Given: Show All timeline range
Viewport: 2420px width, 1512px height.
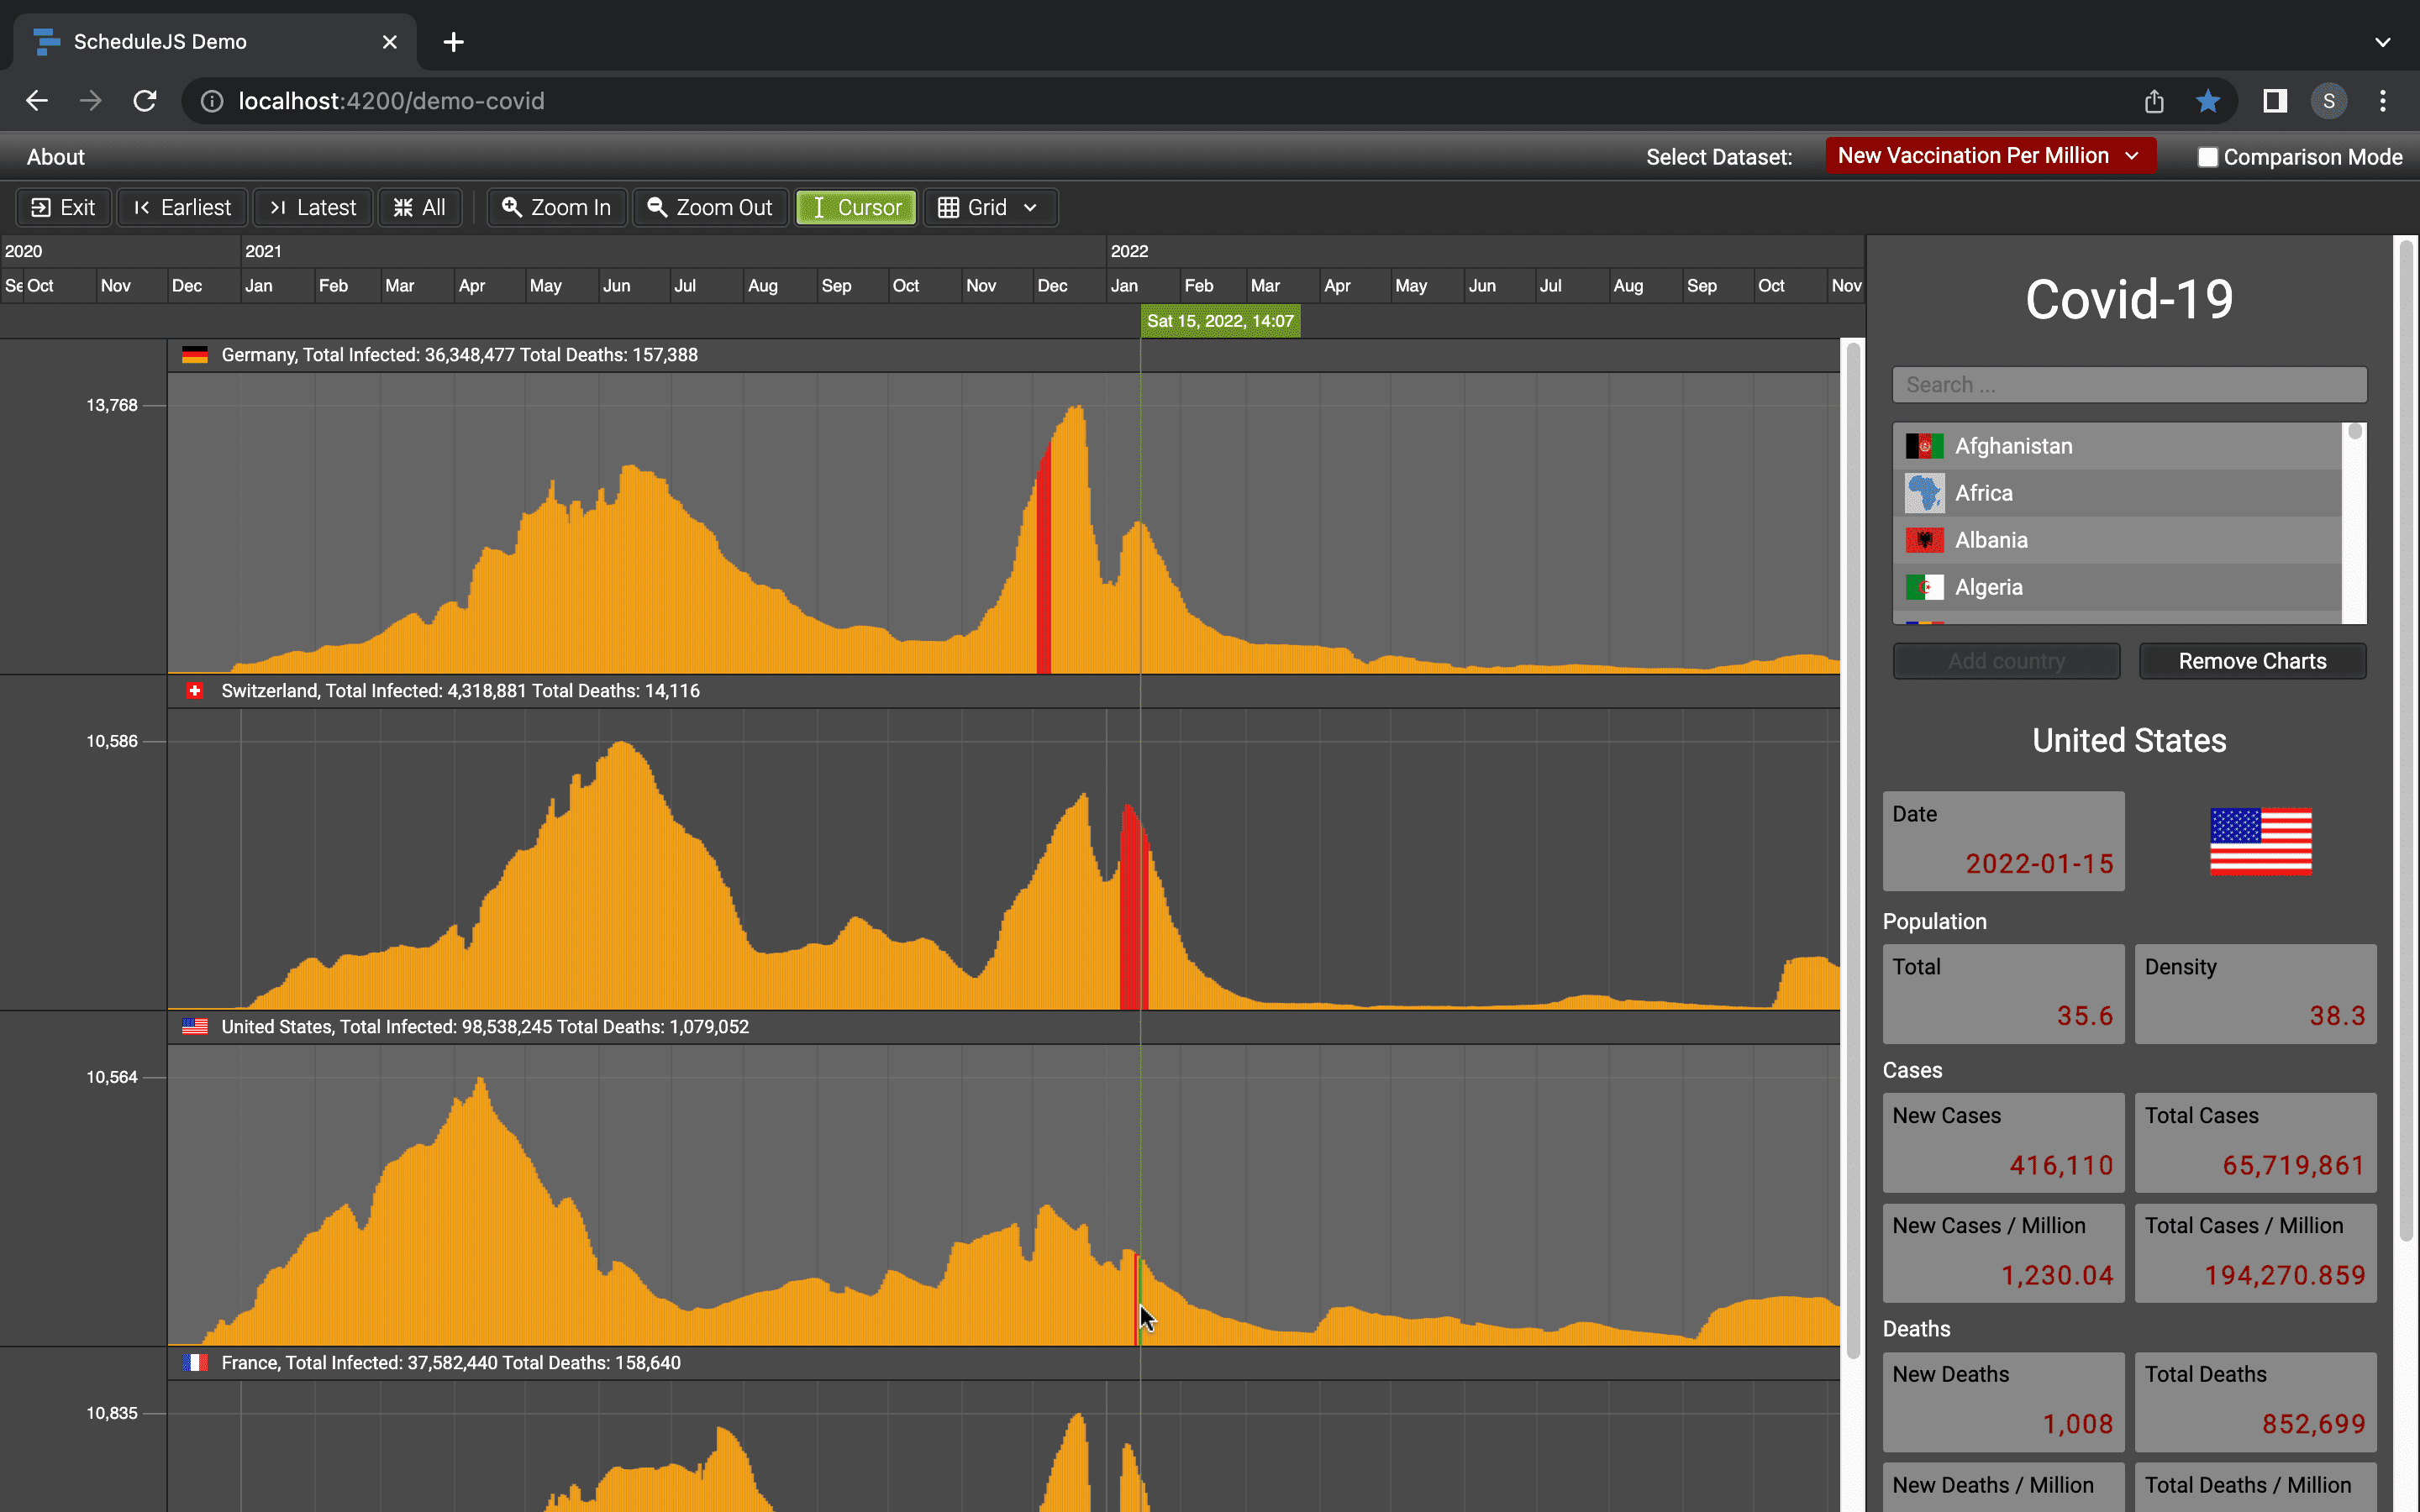Looking at the screenshot, I should point(419,207).
